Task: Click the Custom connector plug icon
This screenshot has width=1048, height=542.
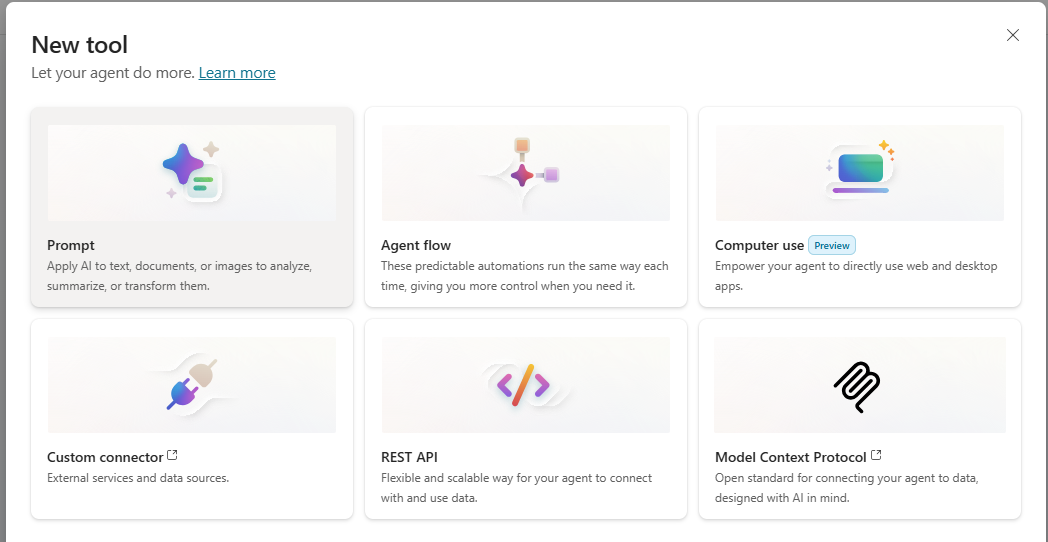Action: pyautogui.click(x=191, y=384)
